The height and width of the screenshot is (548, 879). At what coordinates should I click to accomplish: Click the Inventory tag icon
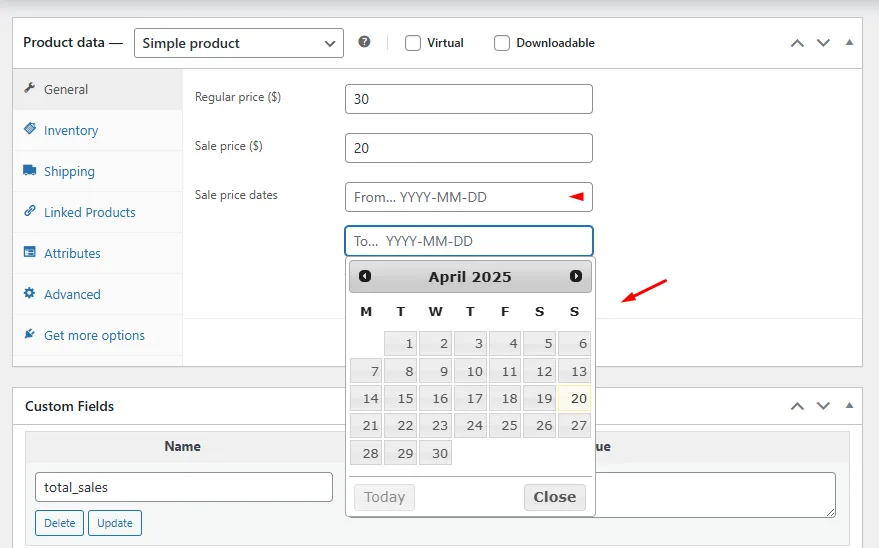coord(30,130)
